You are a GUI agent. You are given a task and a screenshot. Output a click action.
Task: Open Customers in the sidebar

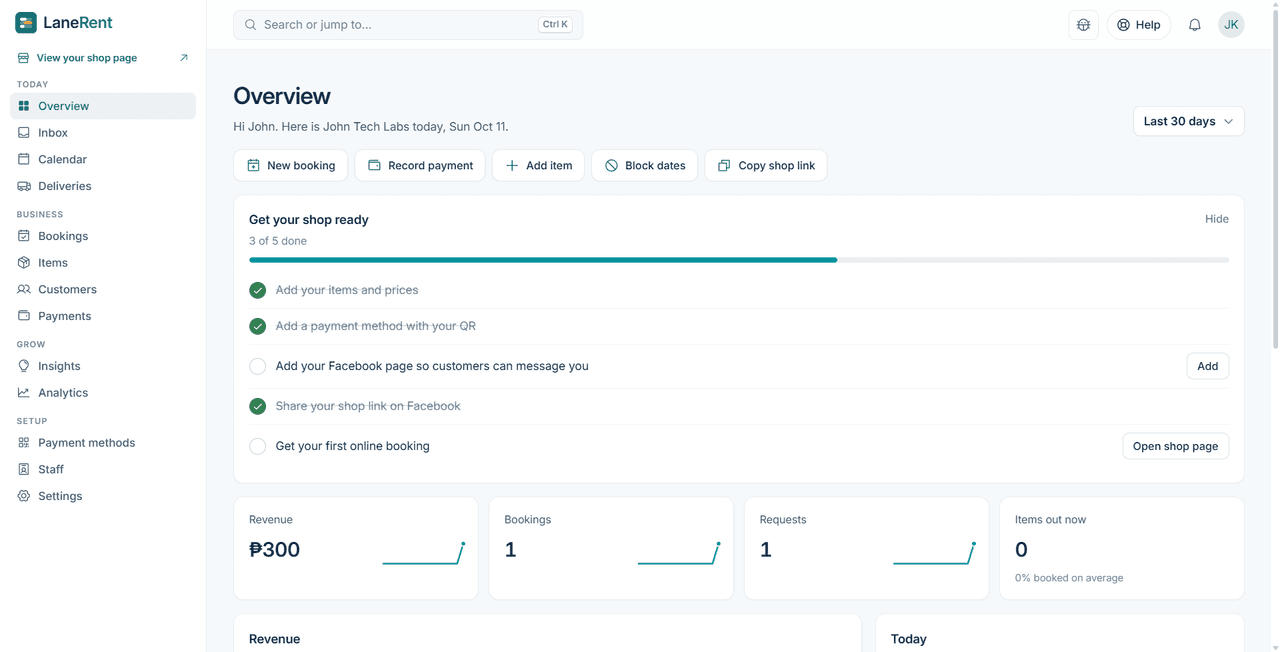tap(103, 289)
